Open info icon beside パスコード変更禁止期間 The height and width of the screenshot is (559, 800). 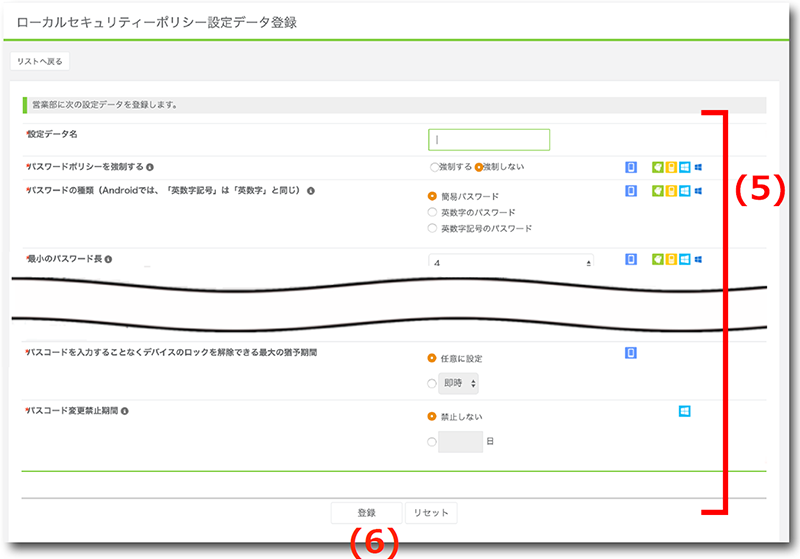coord(124,411)
